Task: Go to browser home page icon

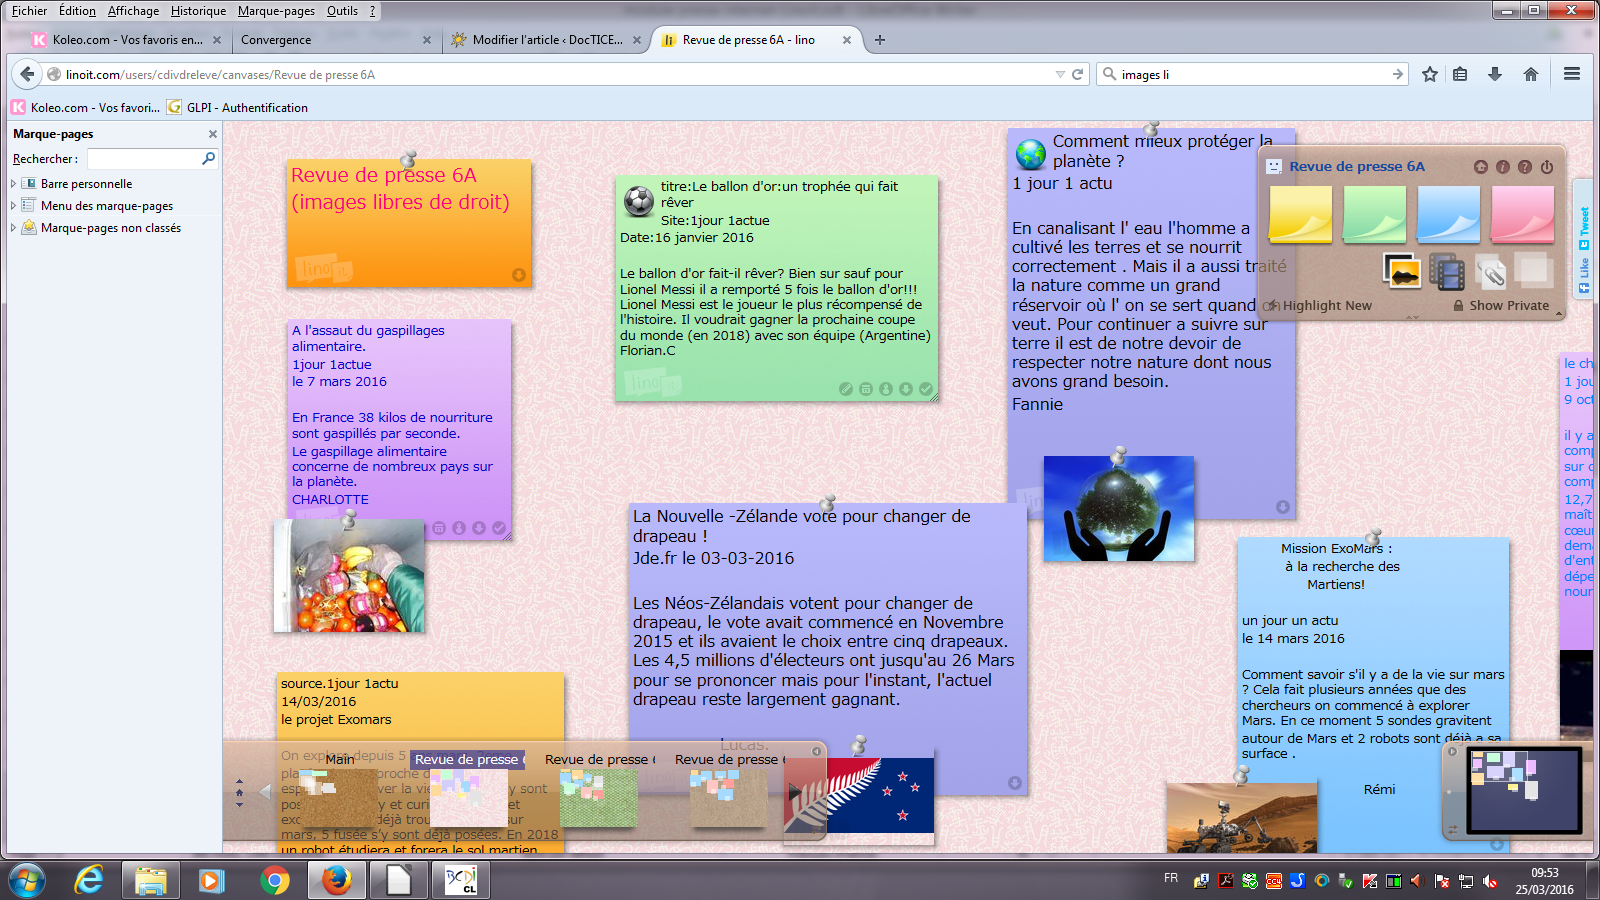Action: click(x=1531, y=74)
